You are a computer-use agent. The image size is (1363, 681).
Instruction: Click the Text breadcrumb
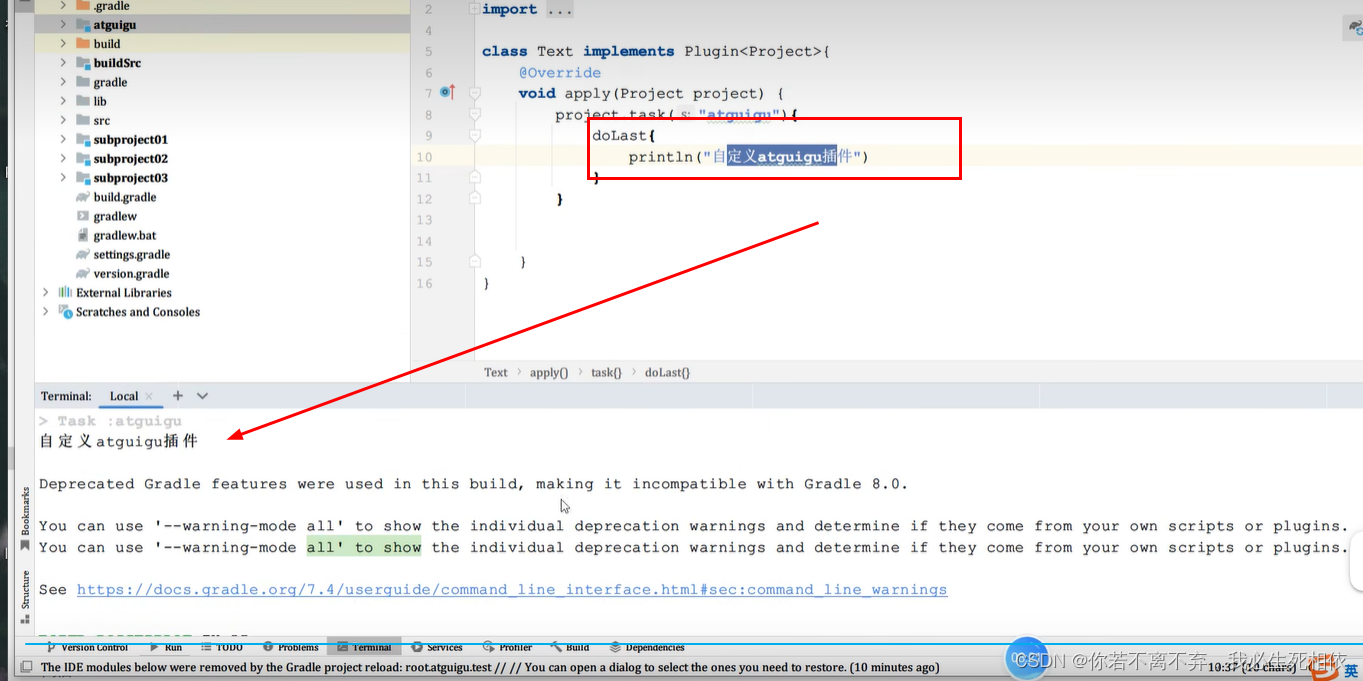click(x=496, y=372)
